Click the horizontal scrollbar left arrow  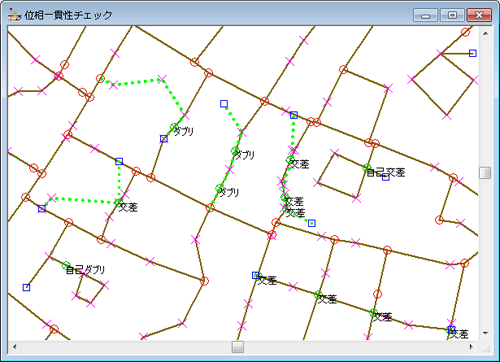[x=14, y=347]
